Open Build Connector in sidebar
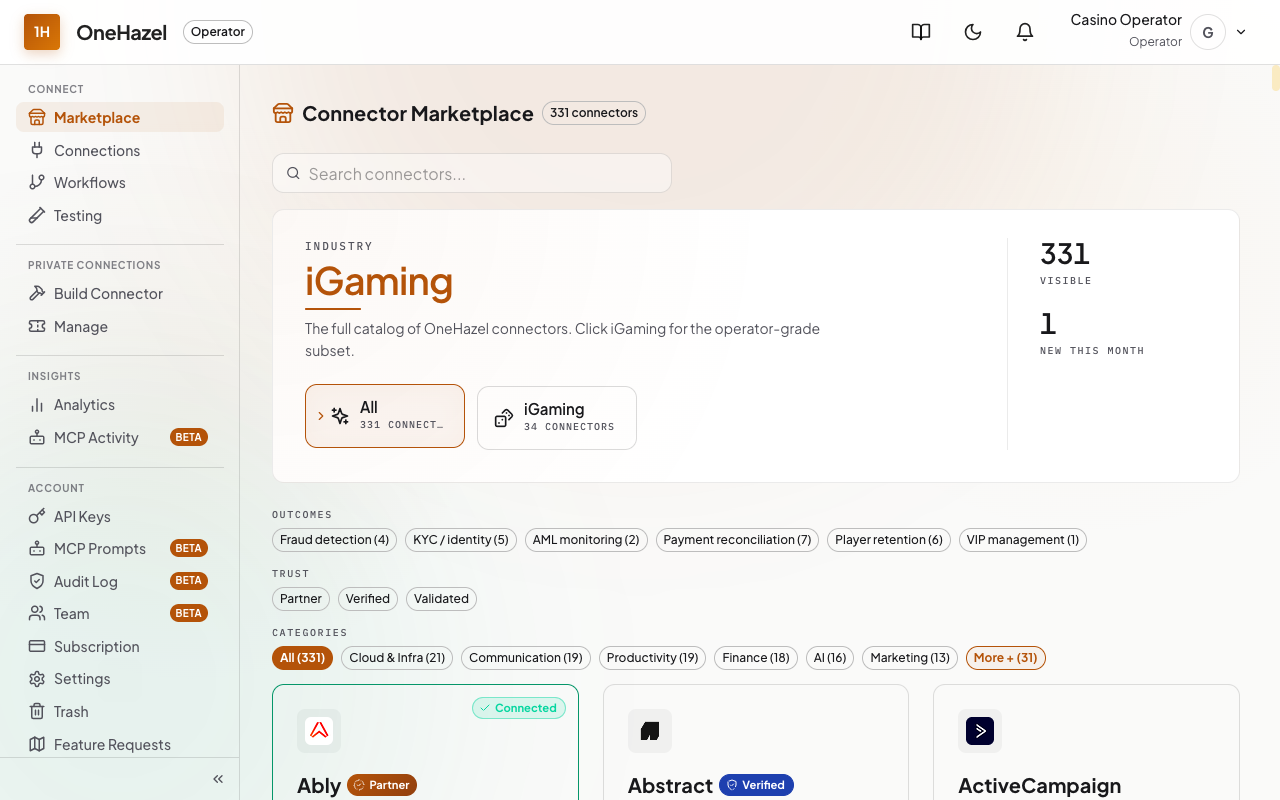 120,293
